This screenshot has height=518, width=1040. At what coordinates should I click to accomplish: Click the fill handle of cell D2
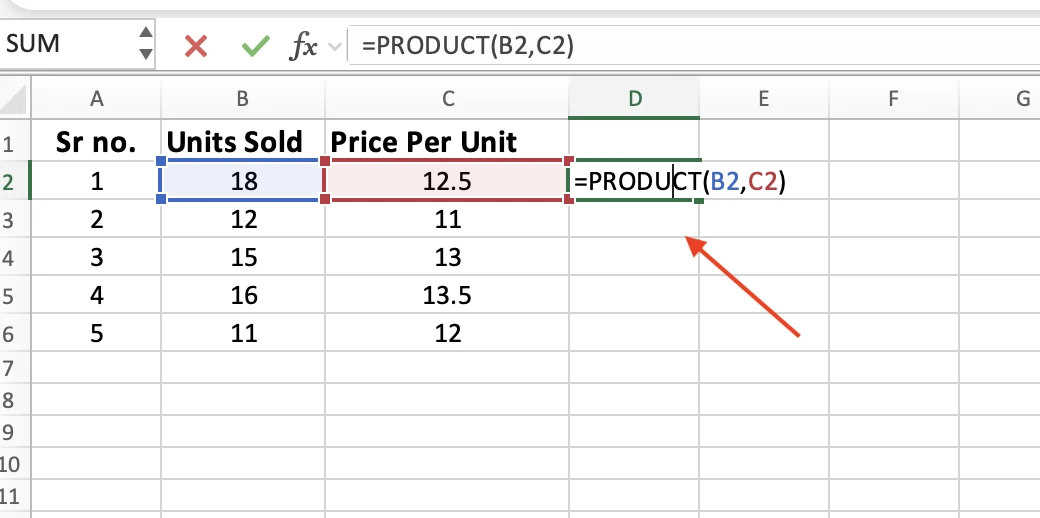[698, 200]
